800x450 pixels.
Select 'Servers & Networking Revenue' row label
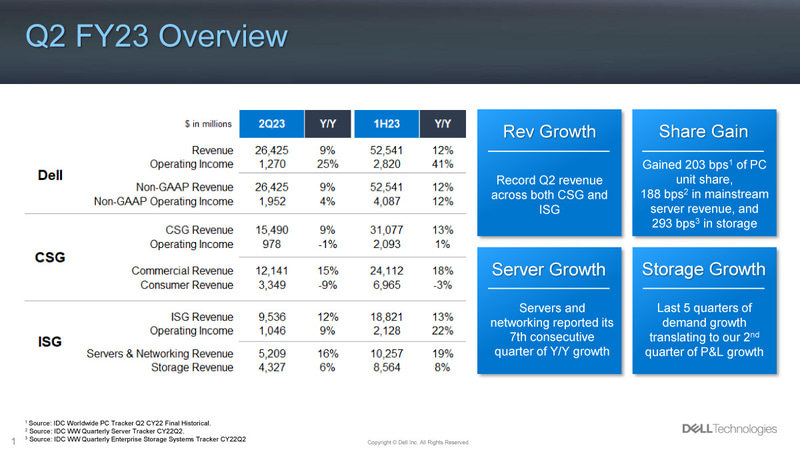pos(160,354)
